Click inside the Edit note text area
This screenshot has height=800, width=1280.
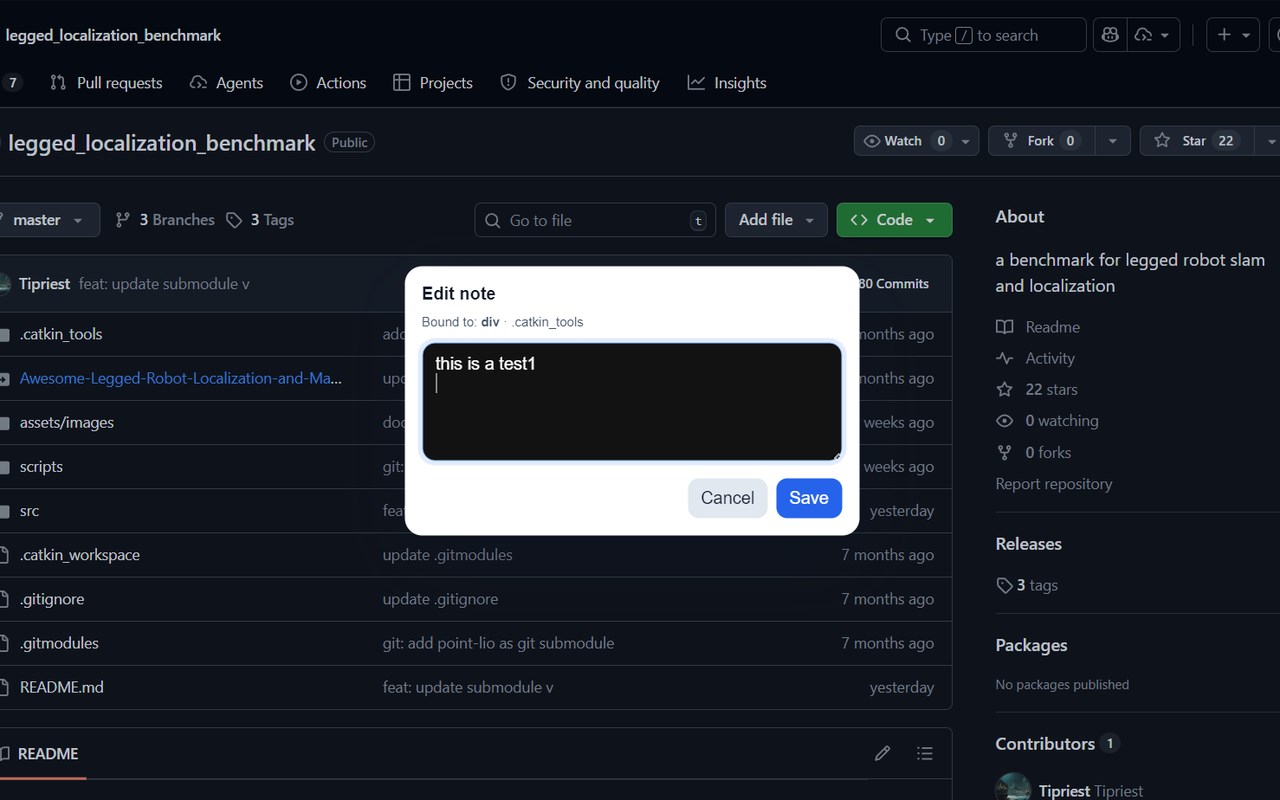(632, 402)
